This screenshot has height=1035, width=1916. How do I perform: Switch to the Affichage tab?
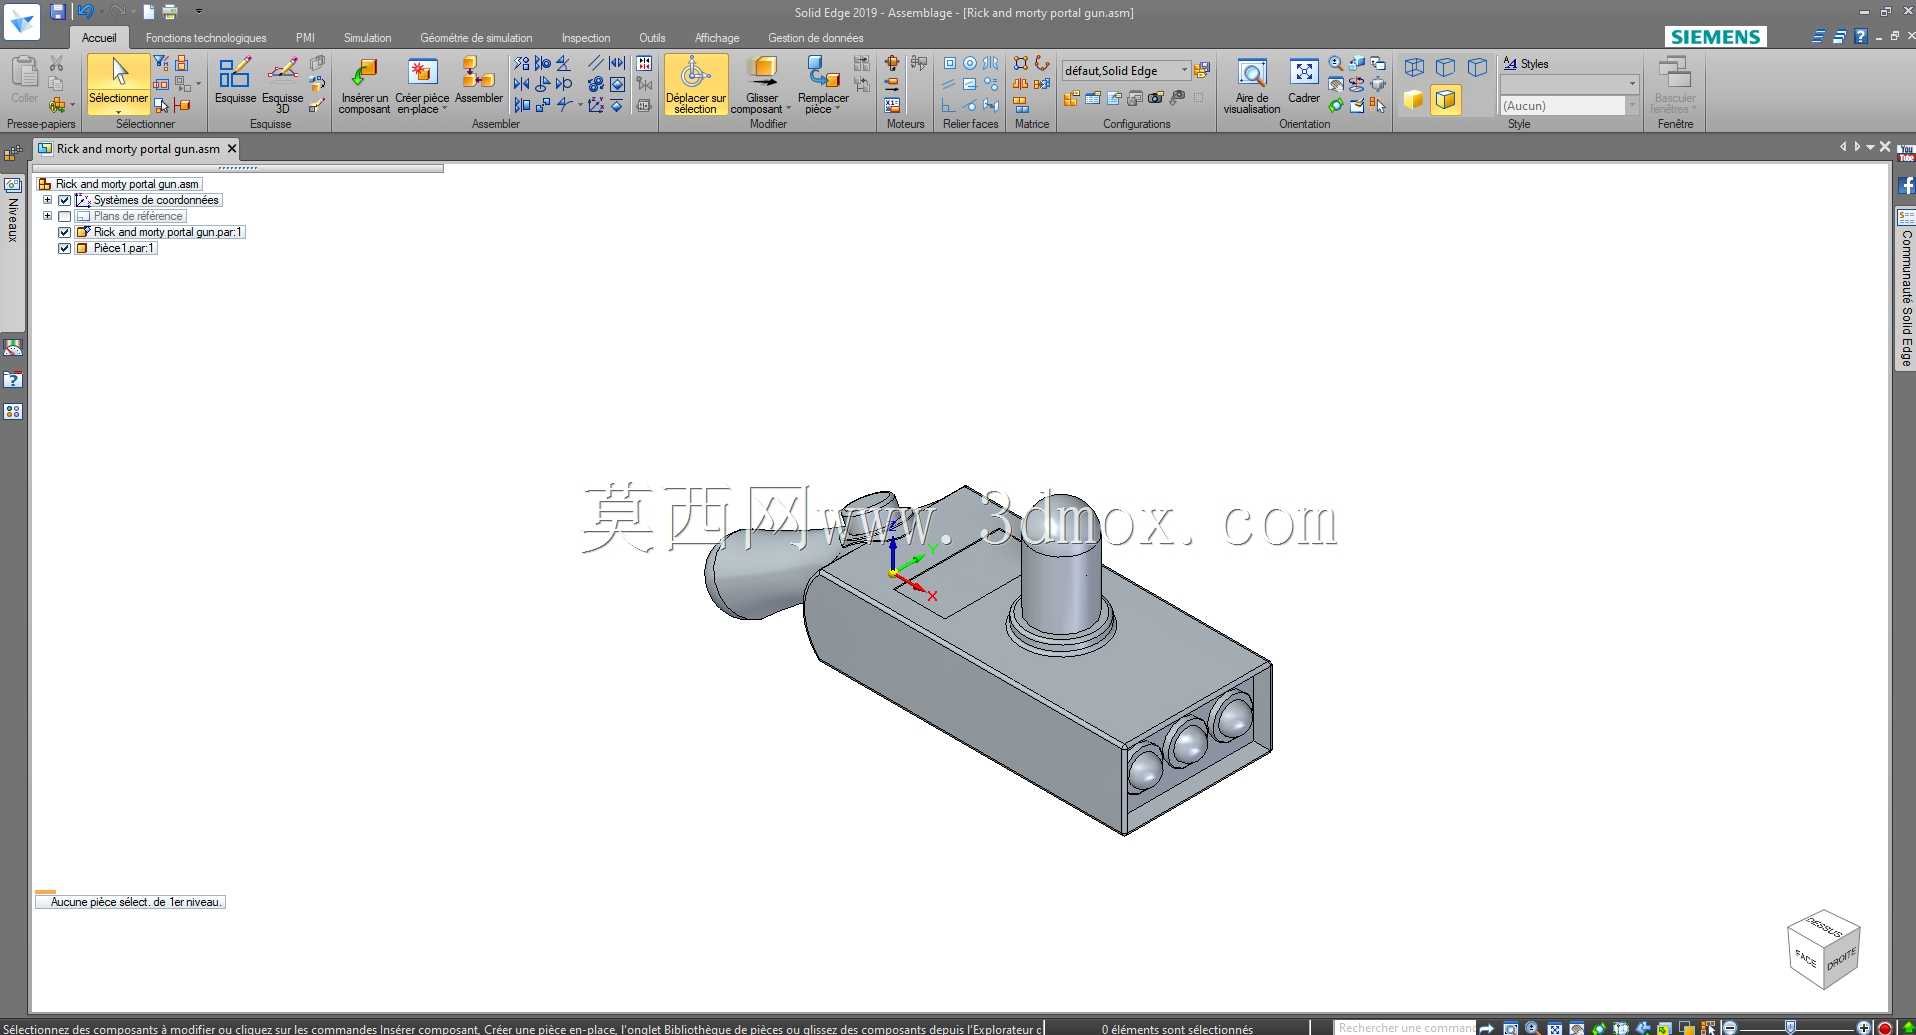717,38
